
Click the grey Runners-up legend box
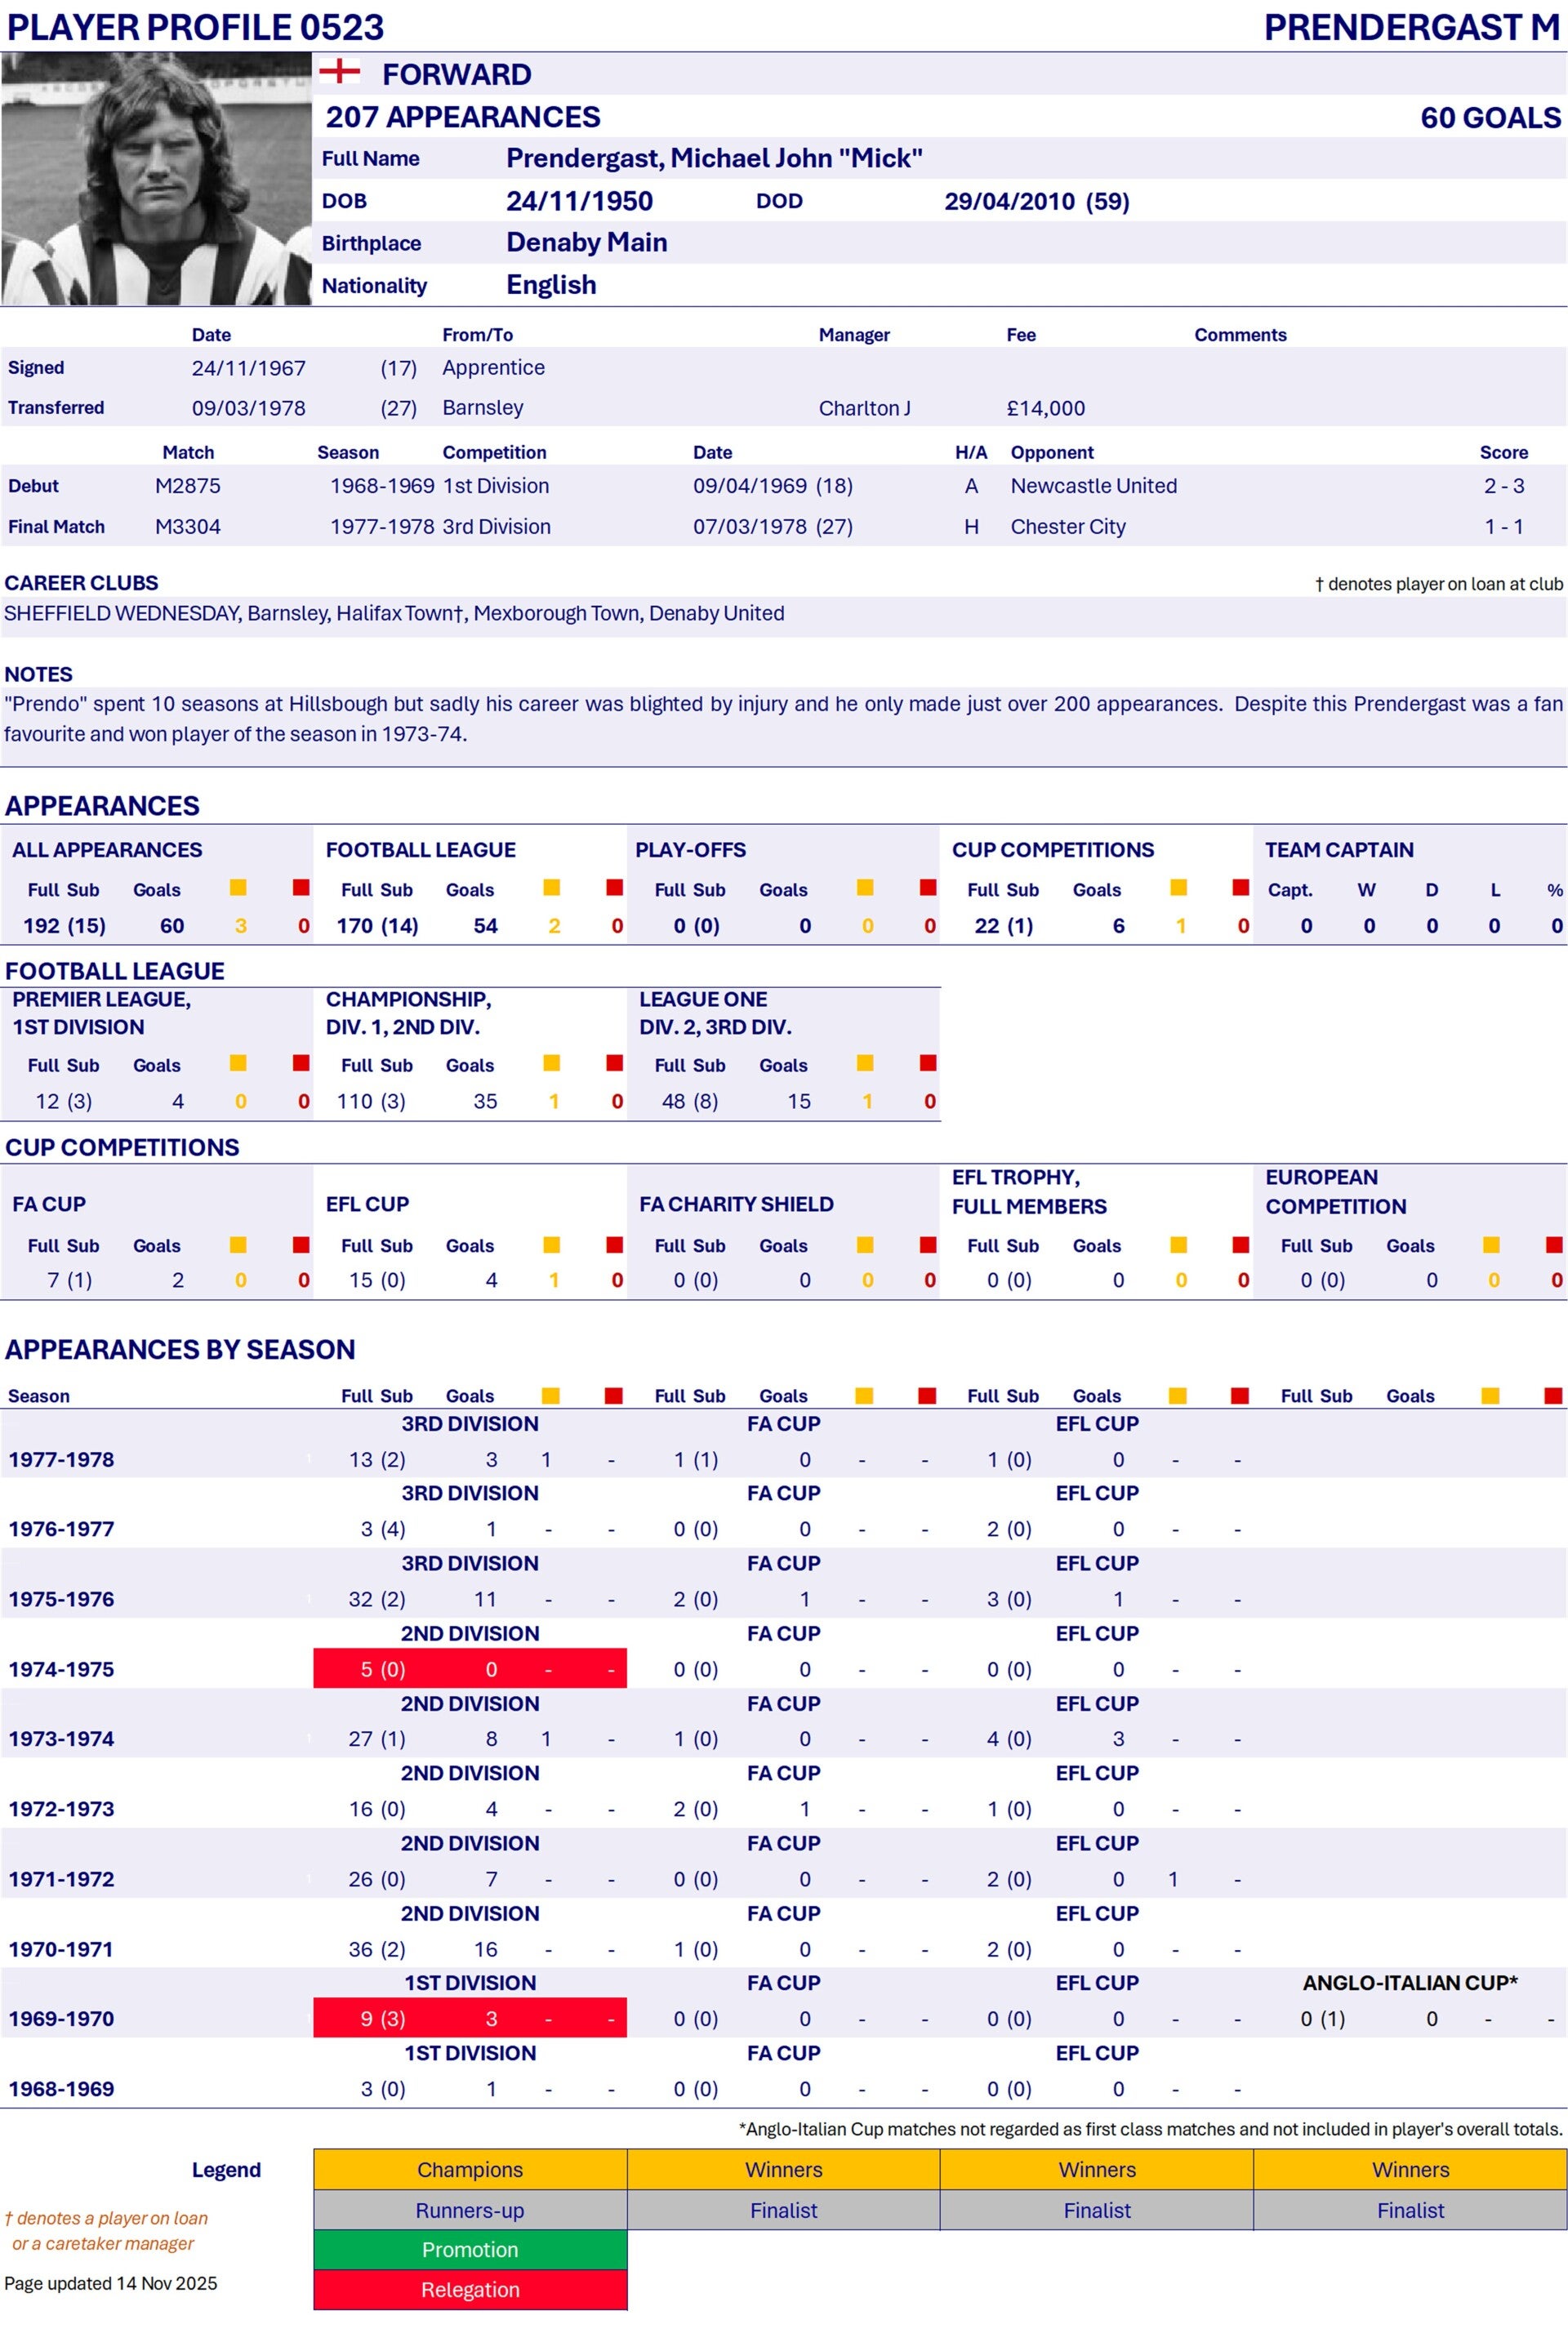pyautogui.click(x=470, y=2210)
